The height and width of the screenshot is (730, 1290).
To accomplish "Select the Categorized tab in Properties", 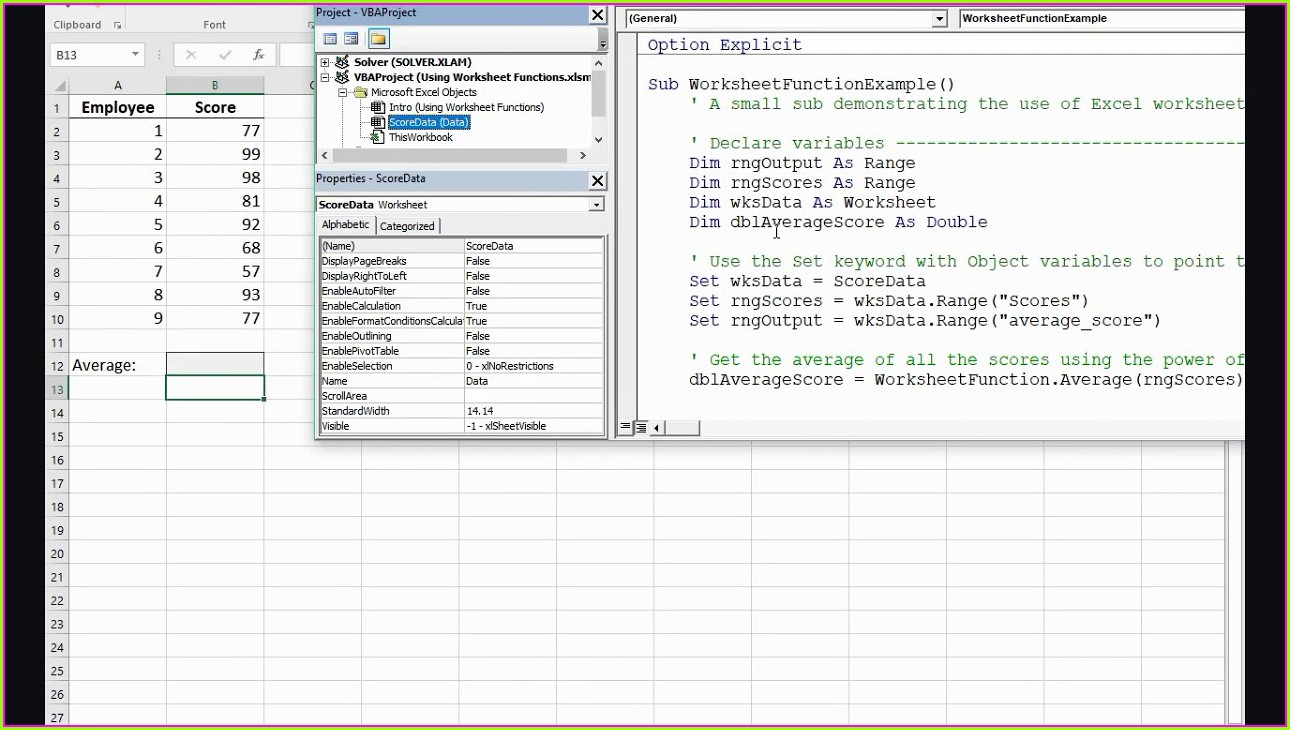I will [x=407, y=226].
